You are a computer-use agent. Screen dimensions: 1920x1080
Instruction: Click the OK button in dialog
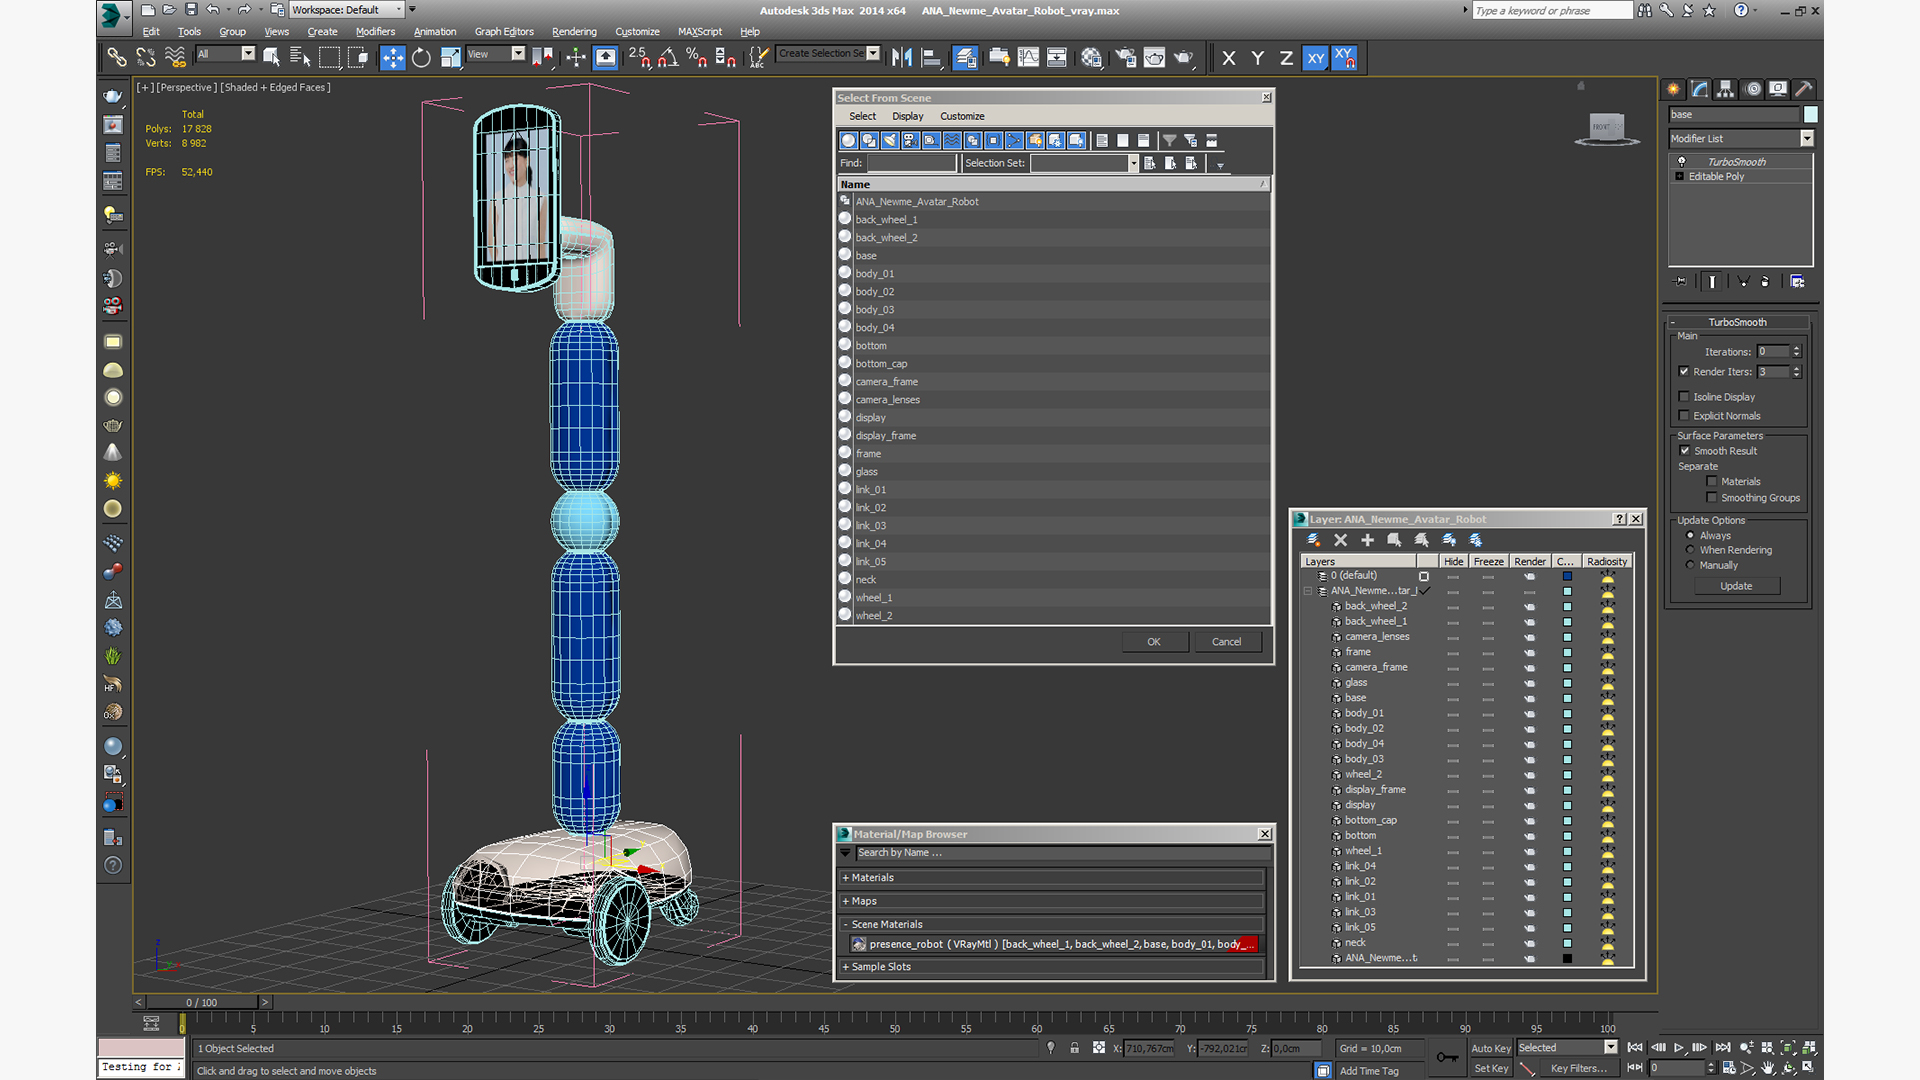tap(1153, 642)
